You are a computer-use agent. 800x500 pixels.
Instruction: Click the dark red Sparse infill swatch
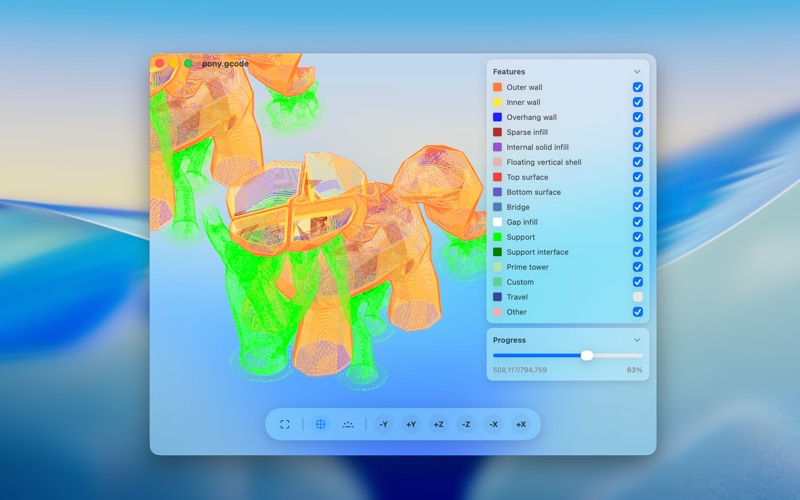[x=497, y=132]
